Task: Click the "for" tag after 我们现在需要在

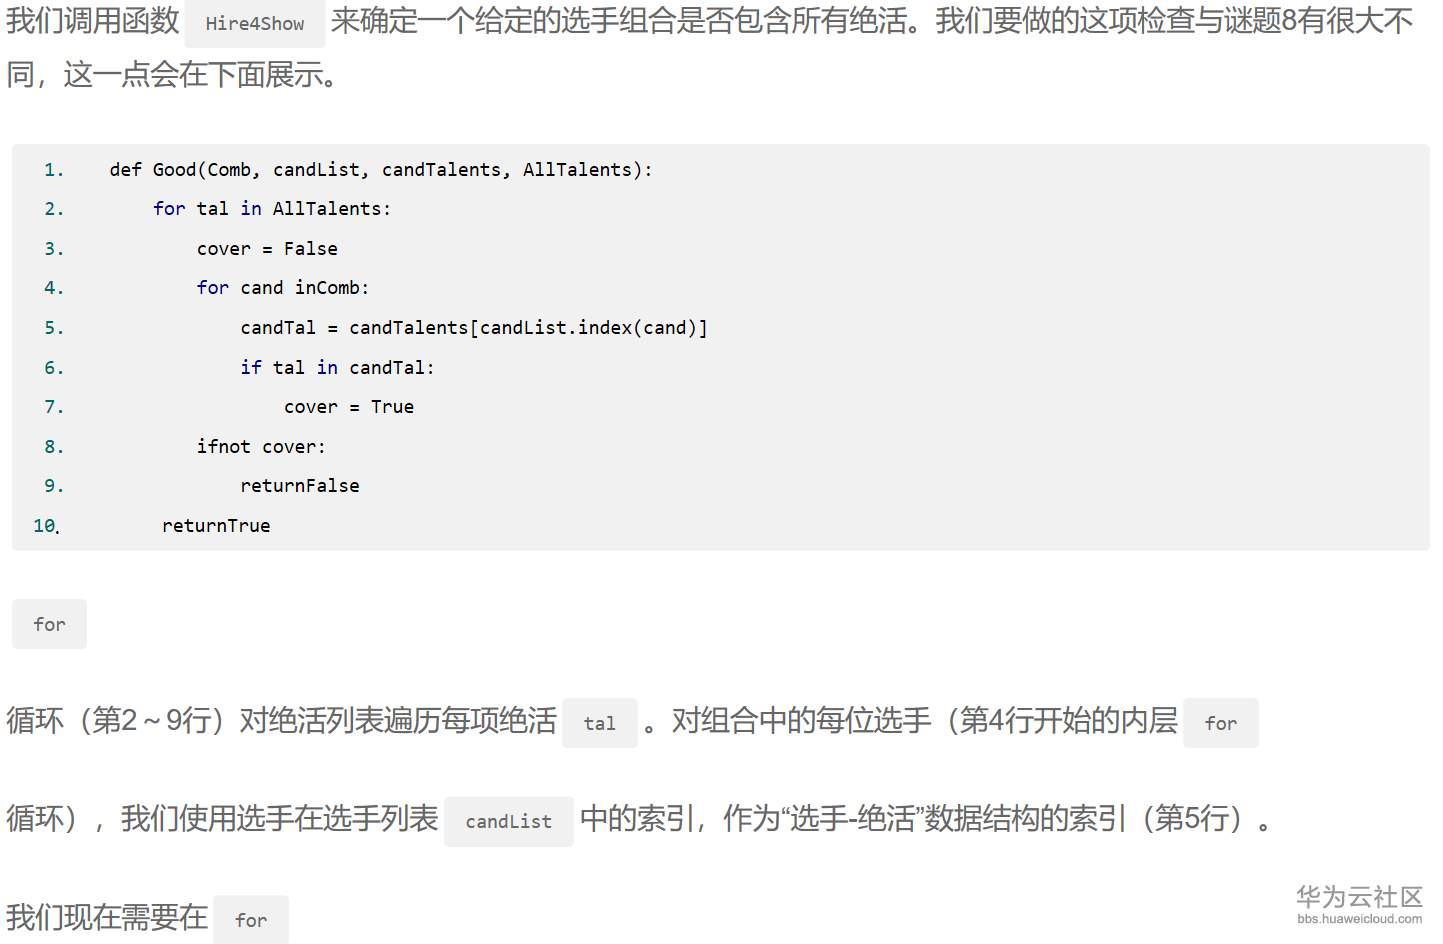Action: click(251, 920)
